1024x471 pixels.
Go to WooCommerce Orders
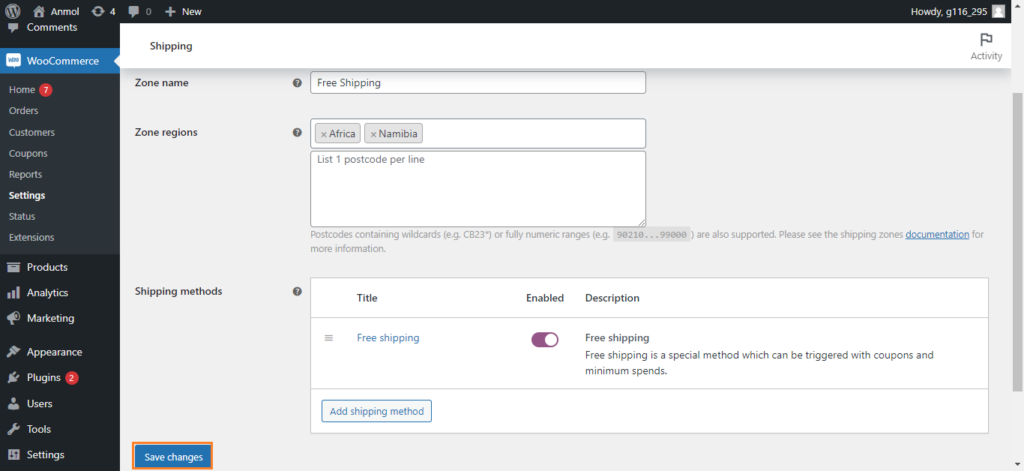click(x=24, y=110)
